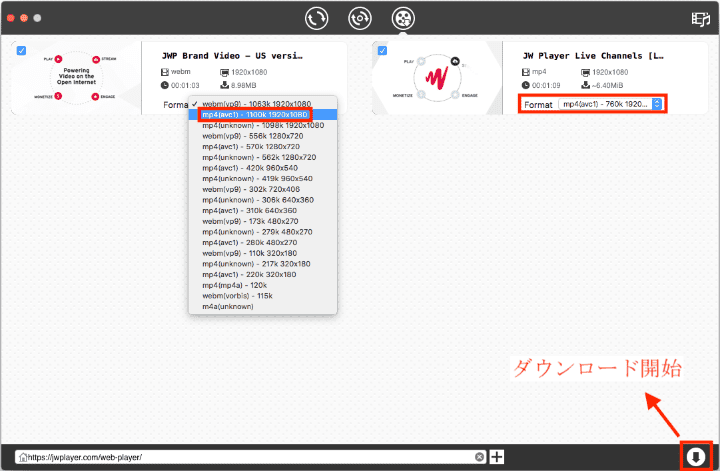The width and height of the screenshot is (720, 471).
Task: Choose mp4(avc1) - 280k 480x270 option
Action: 263,242
